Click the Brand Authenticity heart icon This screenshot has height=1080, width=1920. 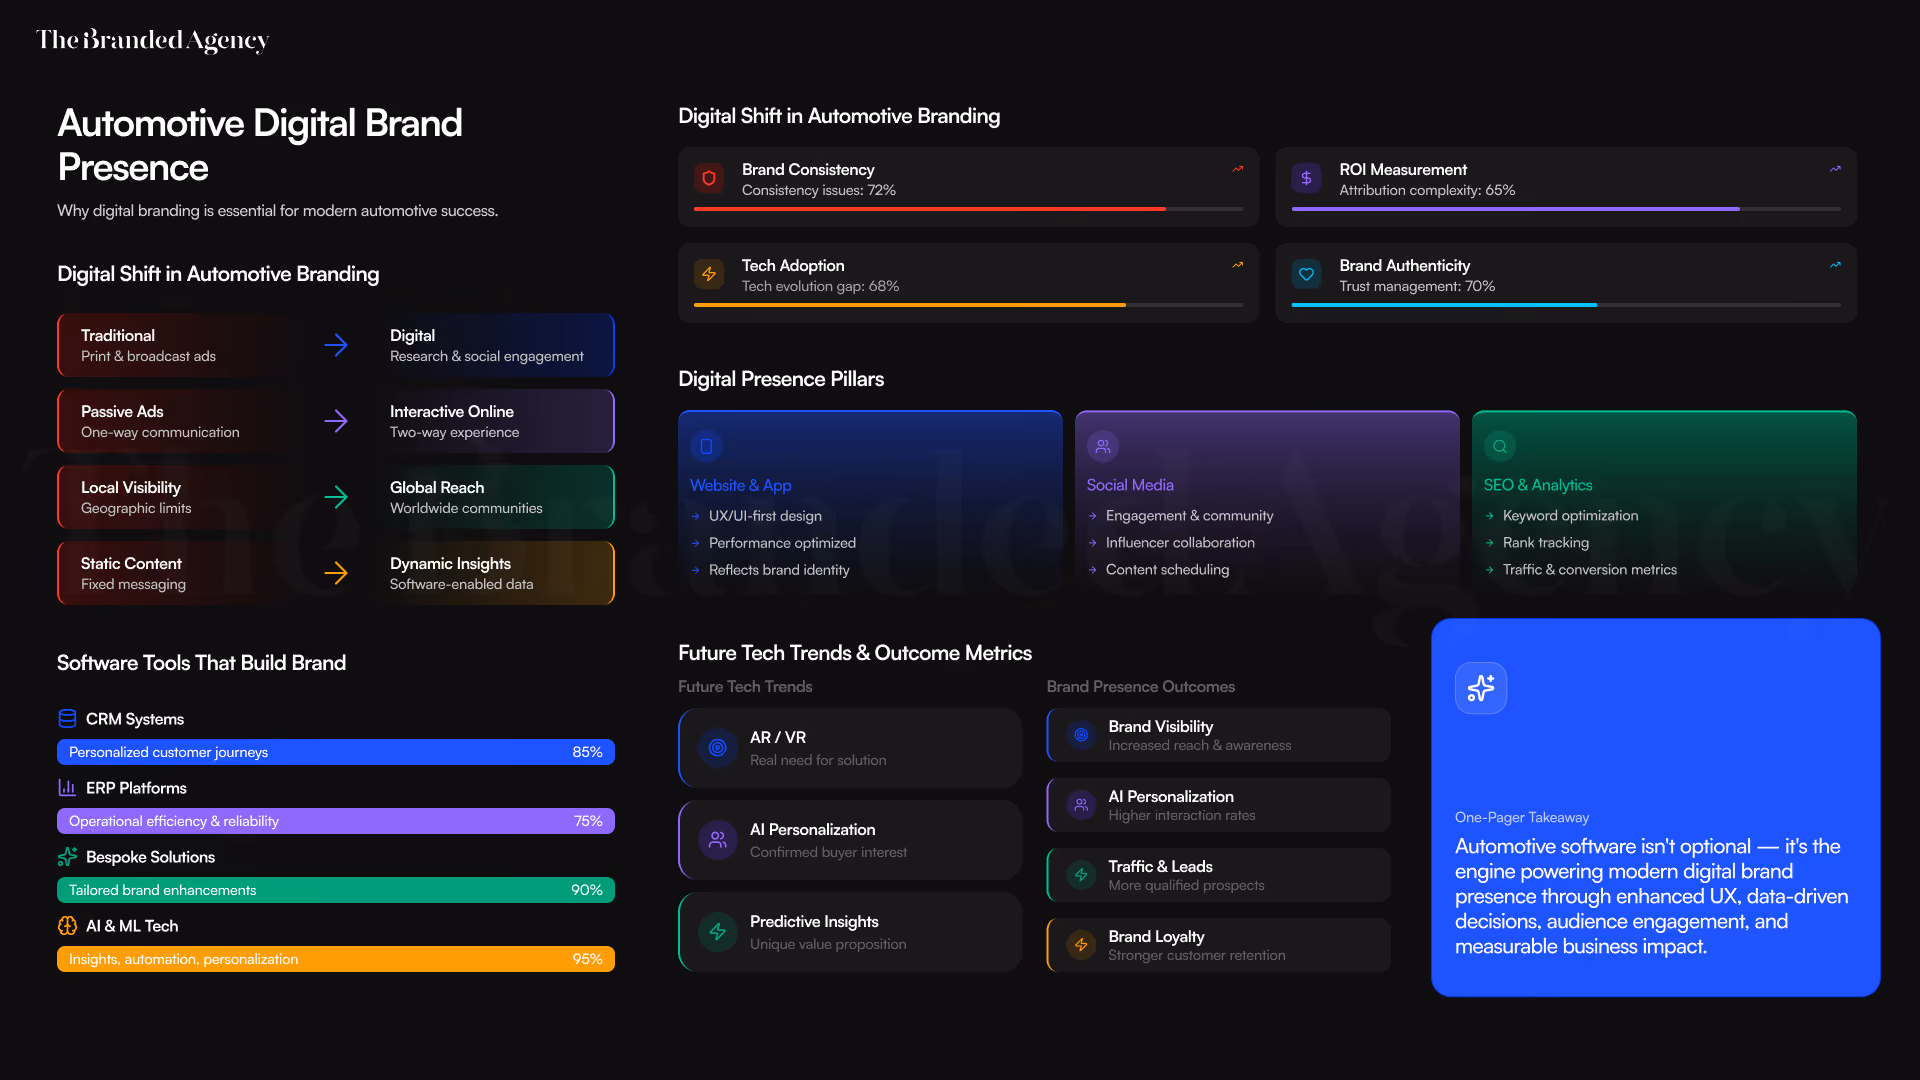pos(1306,274)
